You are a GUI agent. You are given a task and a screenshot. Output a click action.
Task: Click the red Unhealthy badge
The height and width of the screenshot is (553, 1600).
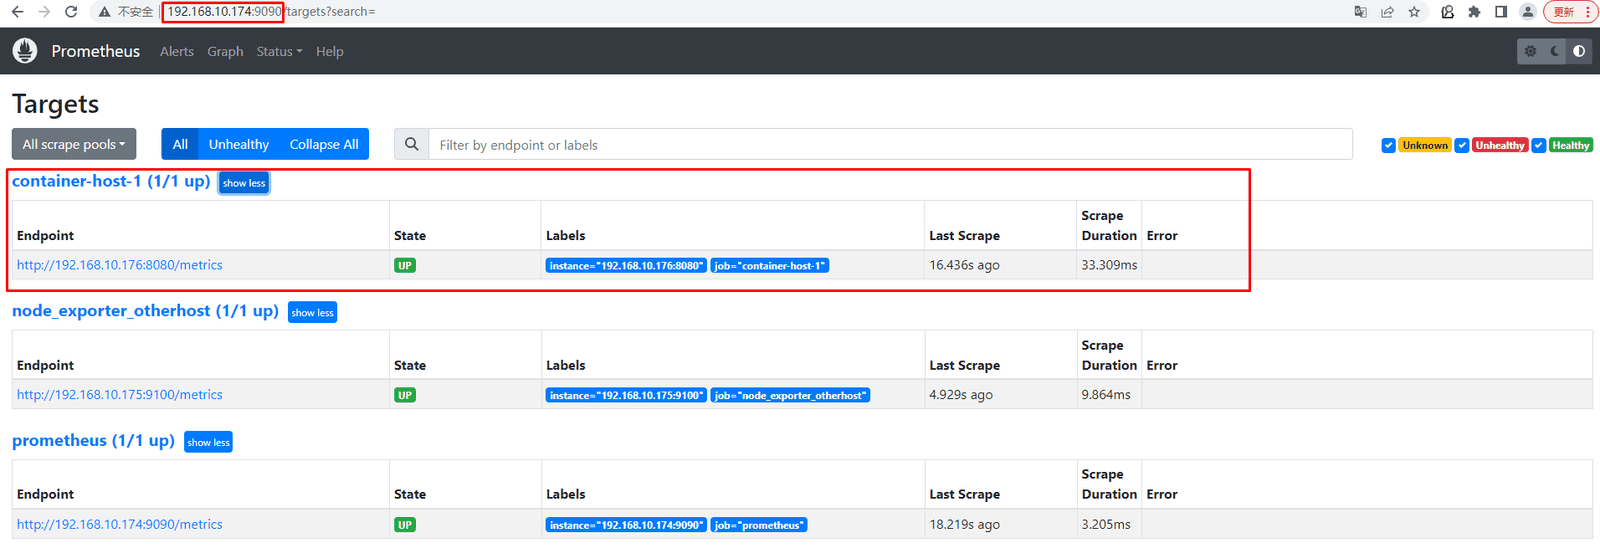[1500, 145]
